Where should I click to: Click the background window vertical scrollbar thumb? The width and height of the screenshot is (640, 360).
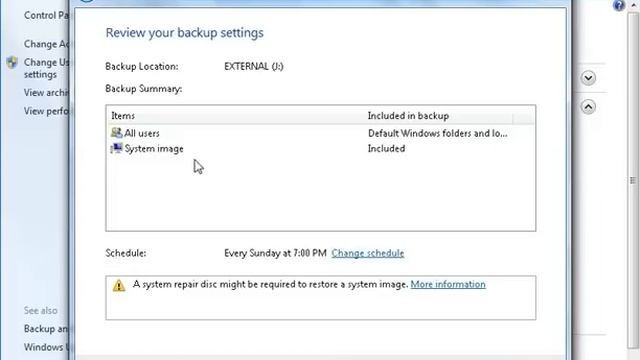[633, 180]
